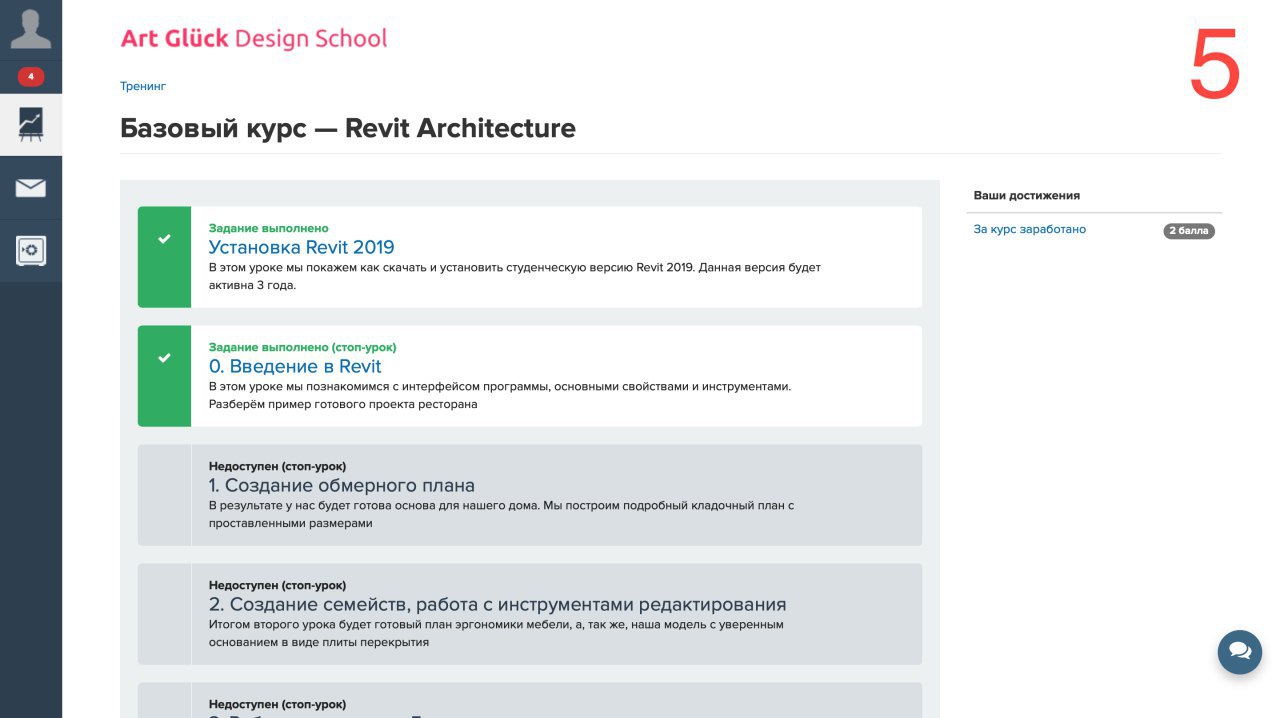Click description mentioning студенческую версию Revit 2019
The image size is (1280, 718).
click(x=514, y=276)
